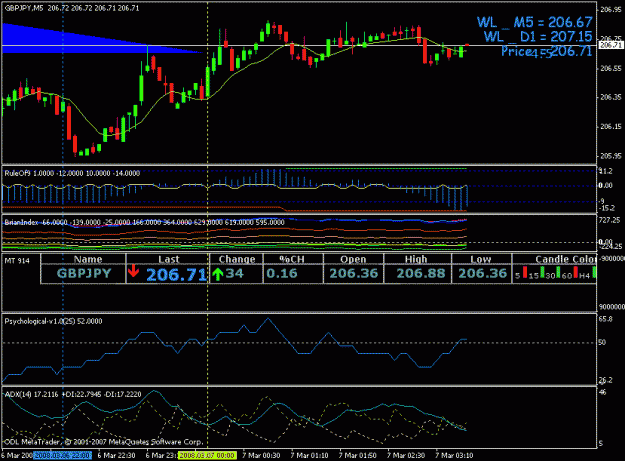This screenshot has height=461, width=625.
Task: Click the GBPJPY symbol name cell
Action: coord(84,273)
